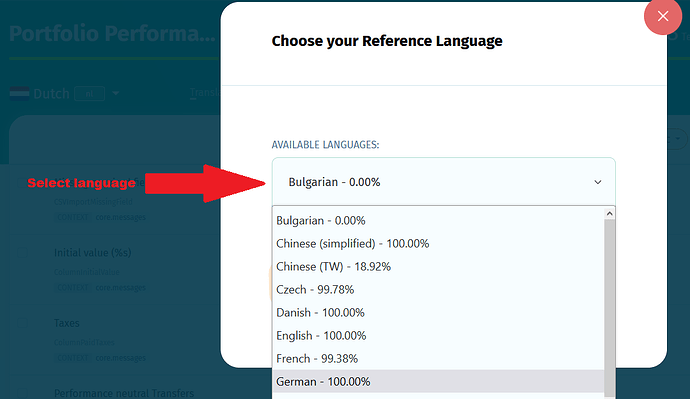Image resolution: width=690 pixels, height=399 pixels.
Task: Open the Taxes string entry
Action: click(66, 323)
